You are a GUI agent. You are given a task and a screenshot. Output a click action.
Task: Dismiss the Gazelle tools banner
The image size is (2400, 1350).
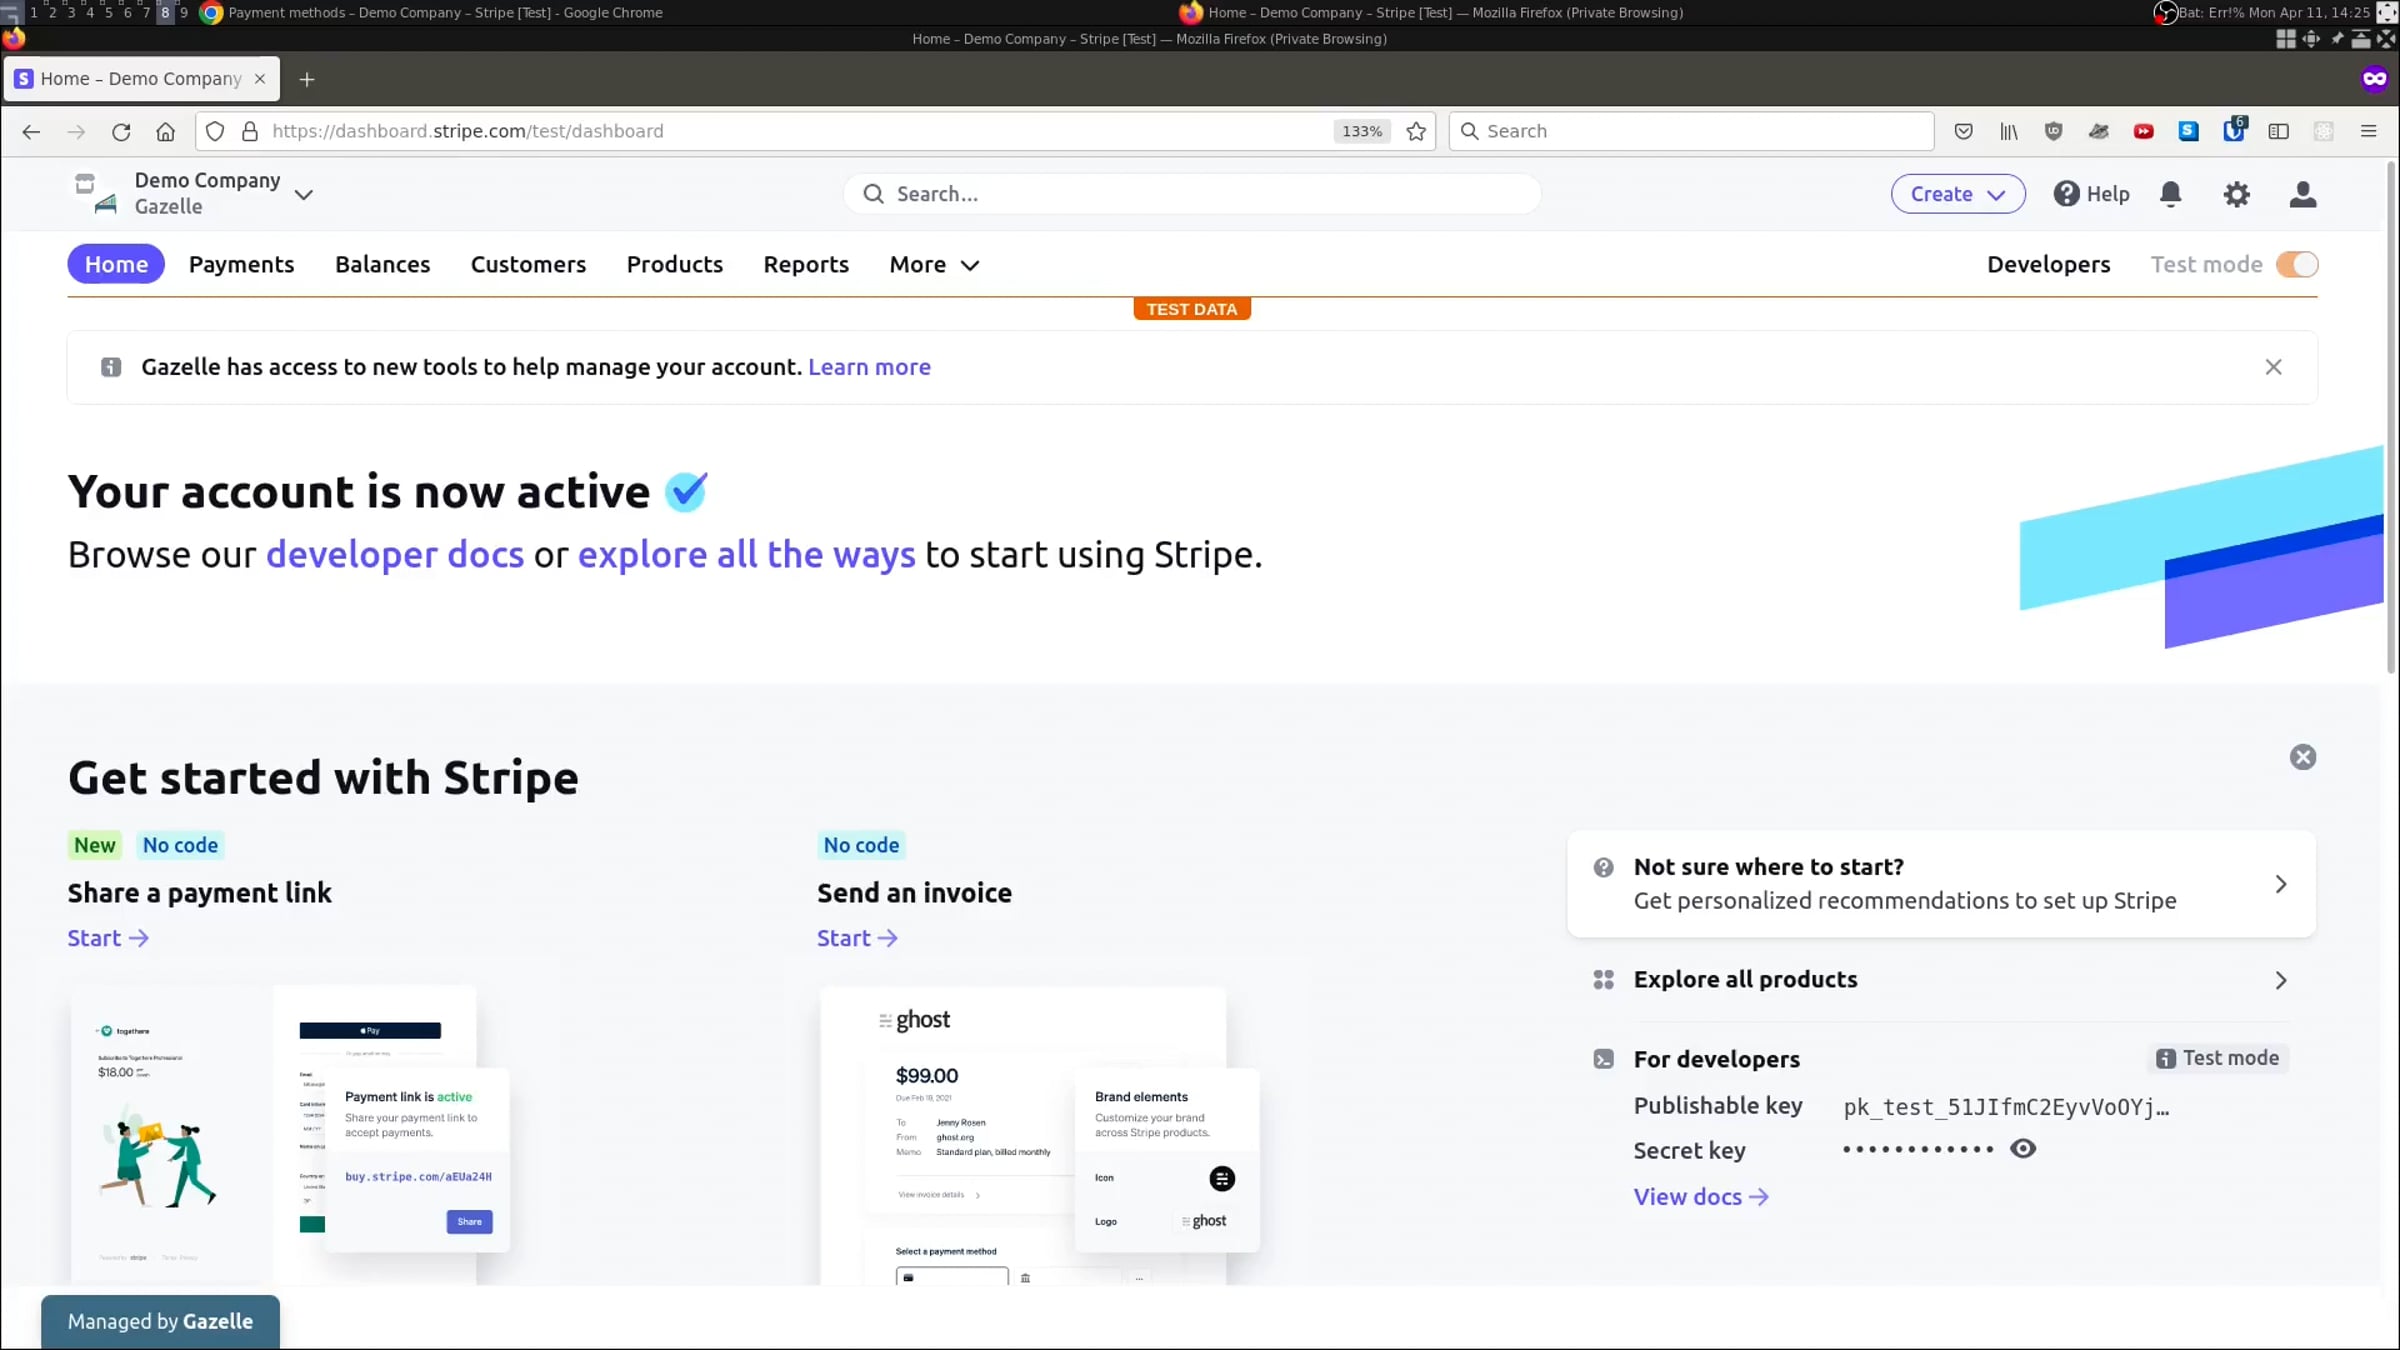point(2273,367)
